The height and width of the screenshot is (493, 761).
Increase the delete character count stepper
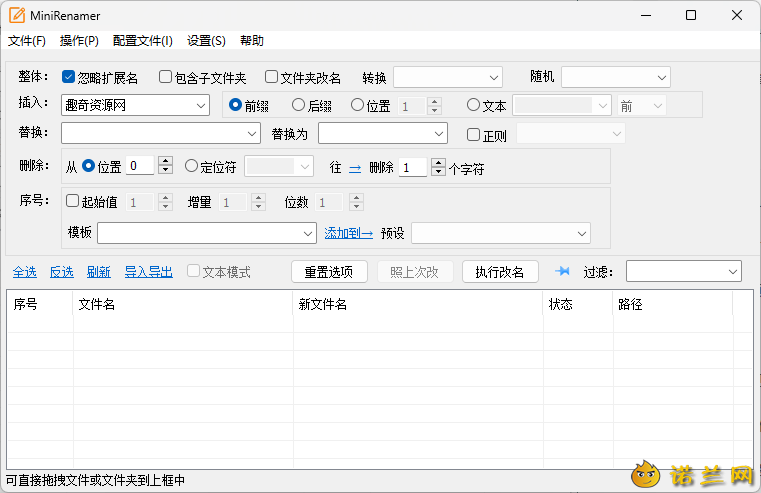tap(439, 163)
